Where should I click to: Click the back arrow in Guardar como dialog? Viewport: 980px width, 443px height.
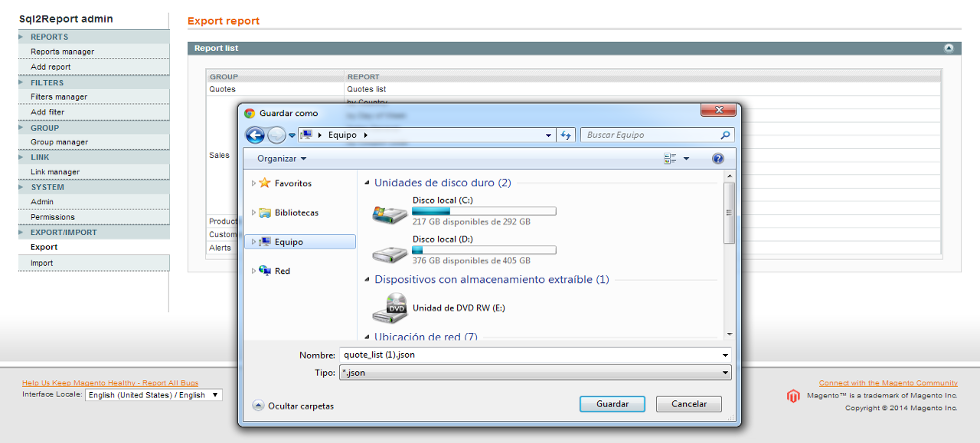255,134
